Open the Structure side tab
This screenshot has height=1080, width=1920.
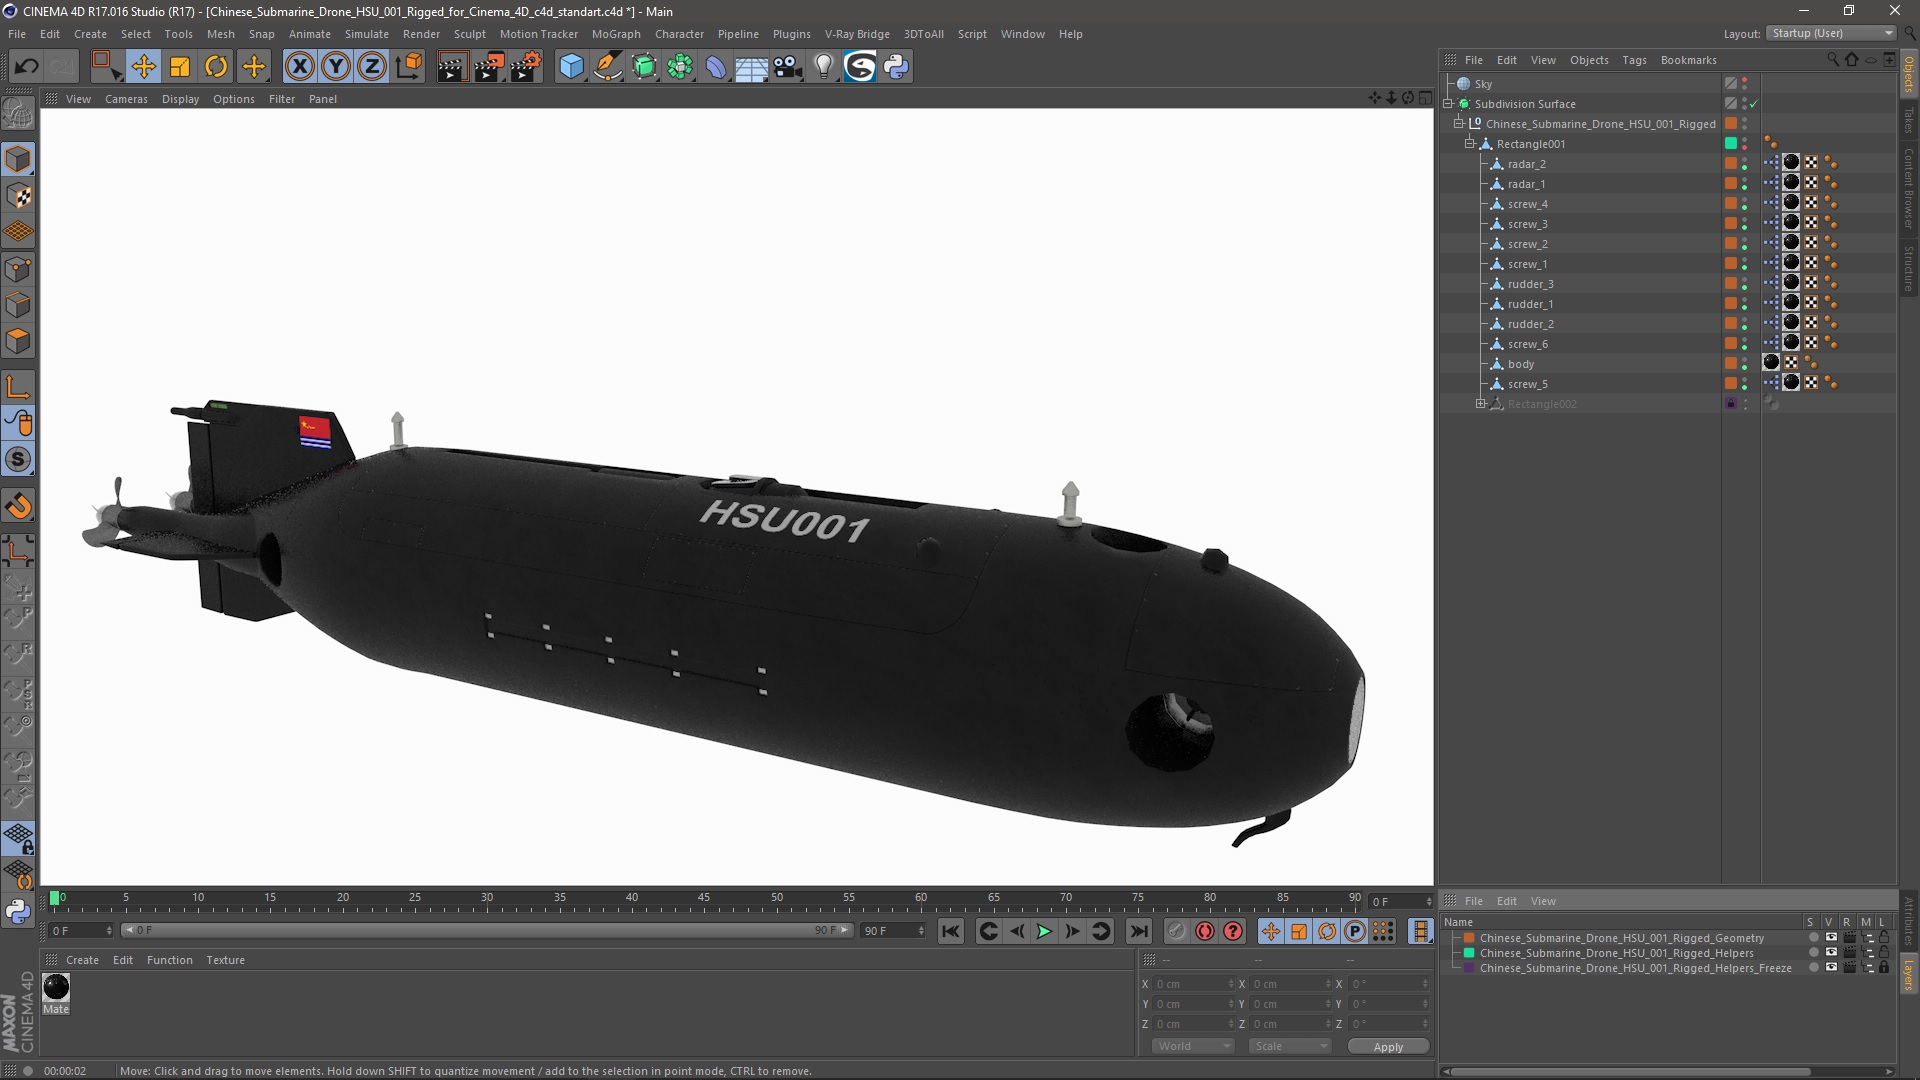[1908, 268]
